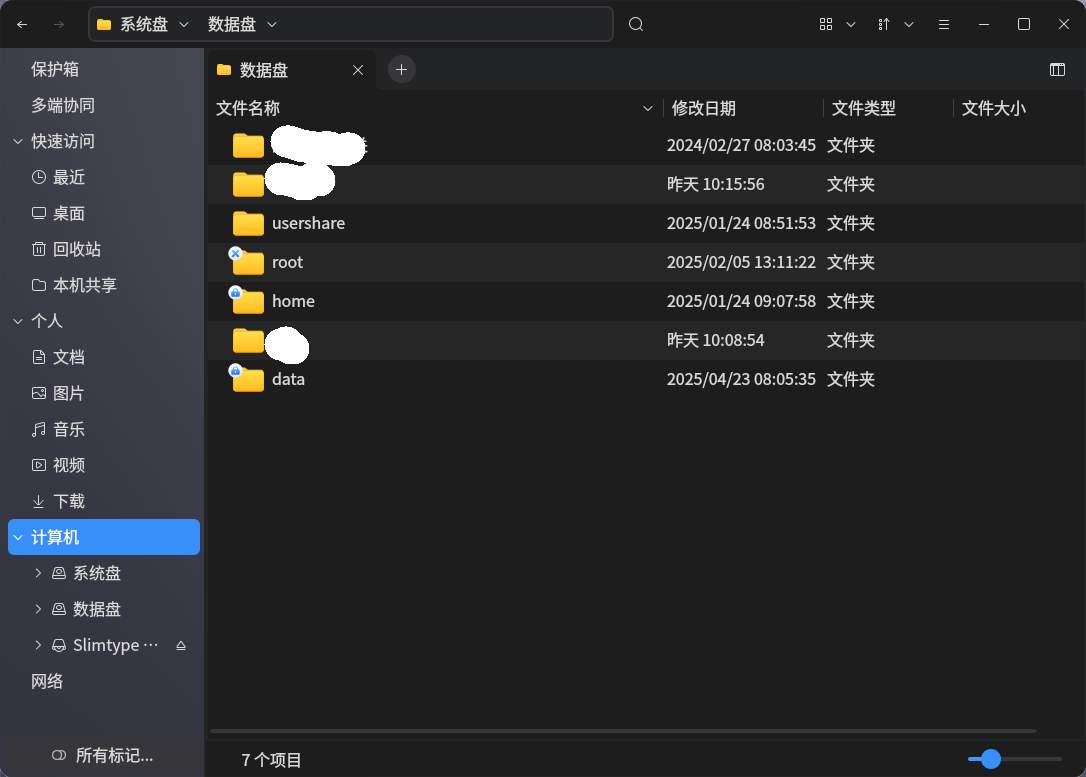Sort by 修改日期 column header
Image resolution: width=1086 pixels, height=777 pixels.
click(x=704, y=108)
